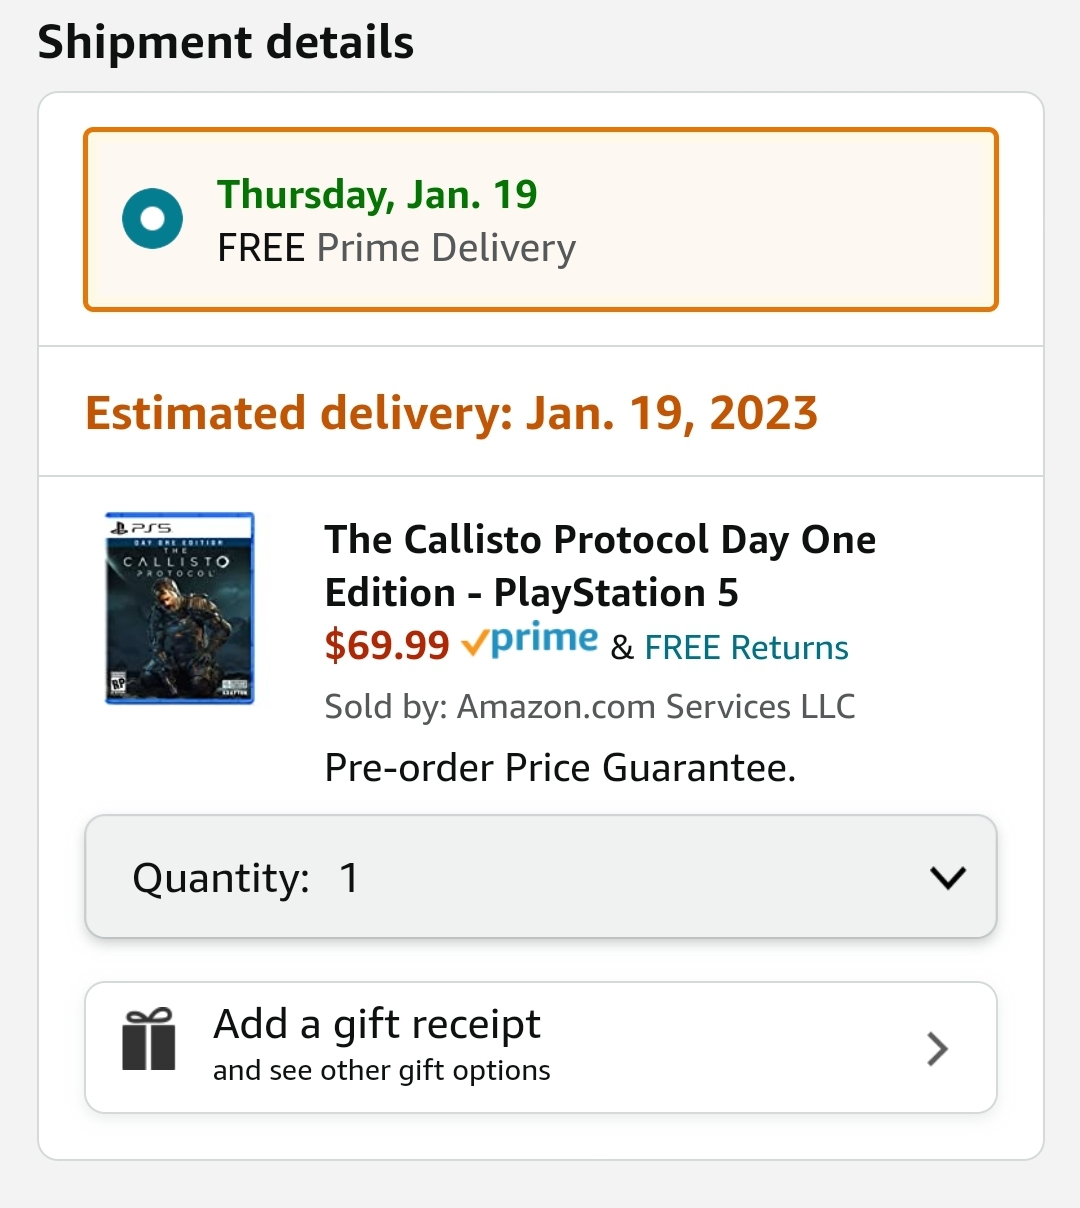Click the green Thursday, Jan. 19 date text
This screenshot has width=1080, height=1208.
tap(377, 194)
